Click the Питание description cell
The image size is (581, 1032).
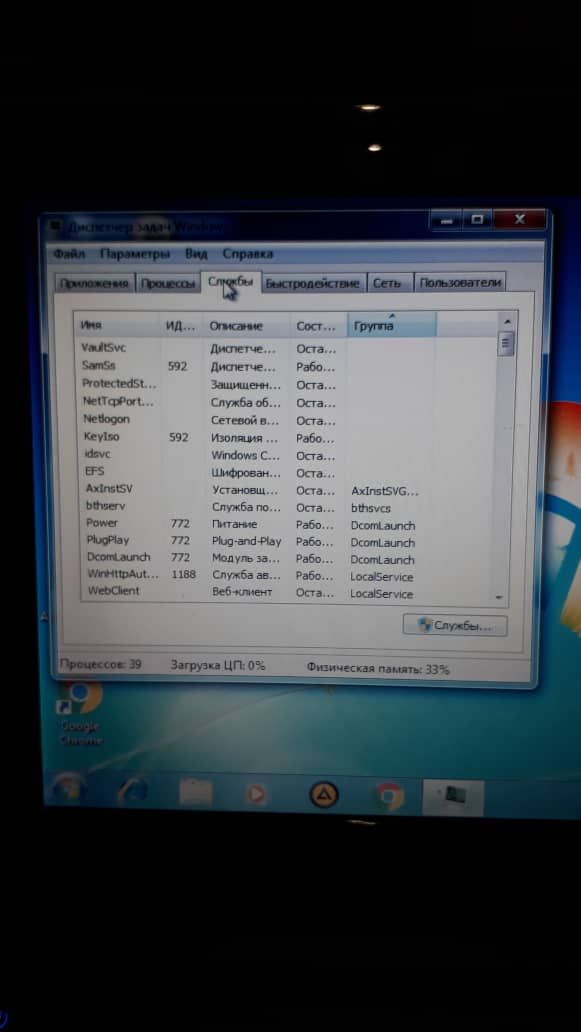[x=234, y=525]
